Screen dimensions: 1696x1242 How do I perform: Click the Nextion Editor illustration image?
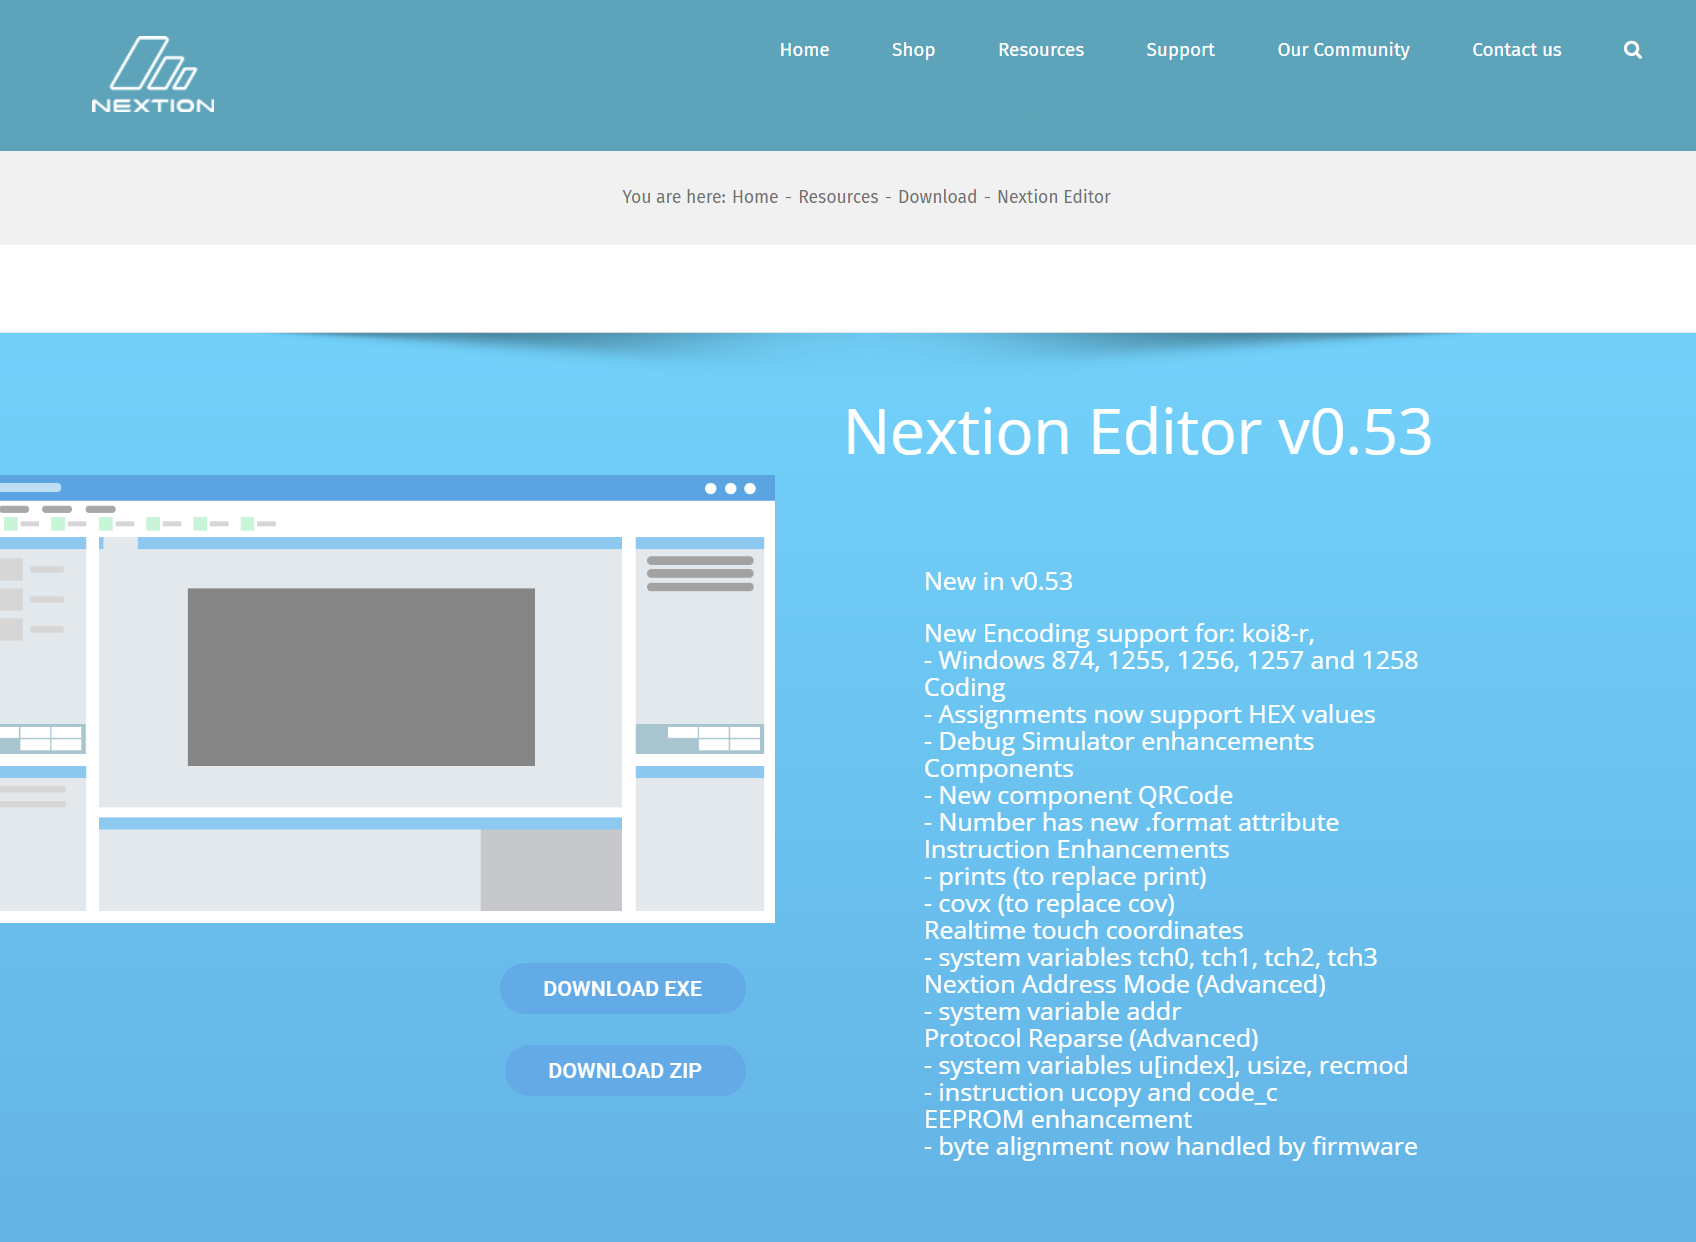387,698
